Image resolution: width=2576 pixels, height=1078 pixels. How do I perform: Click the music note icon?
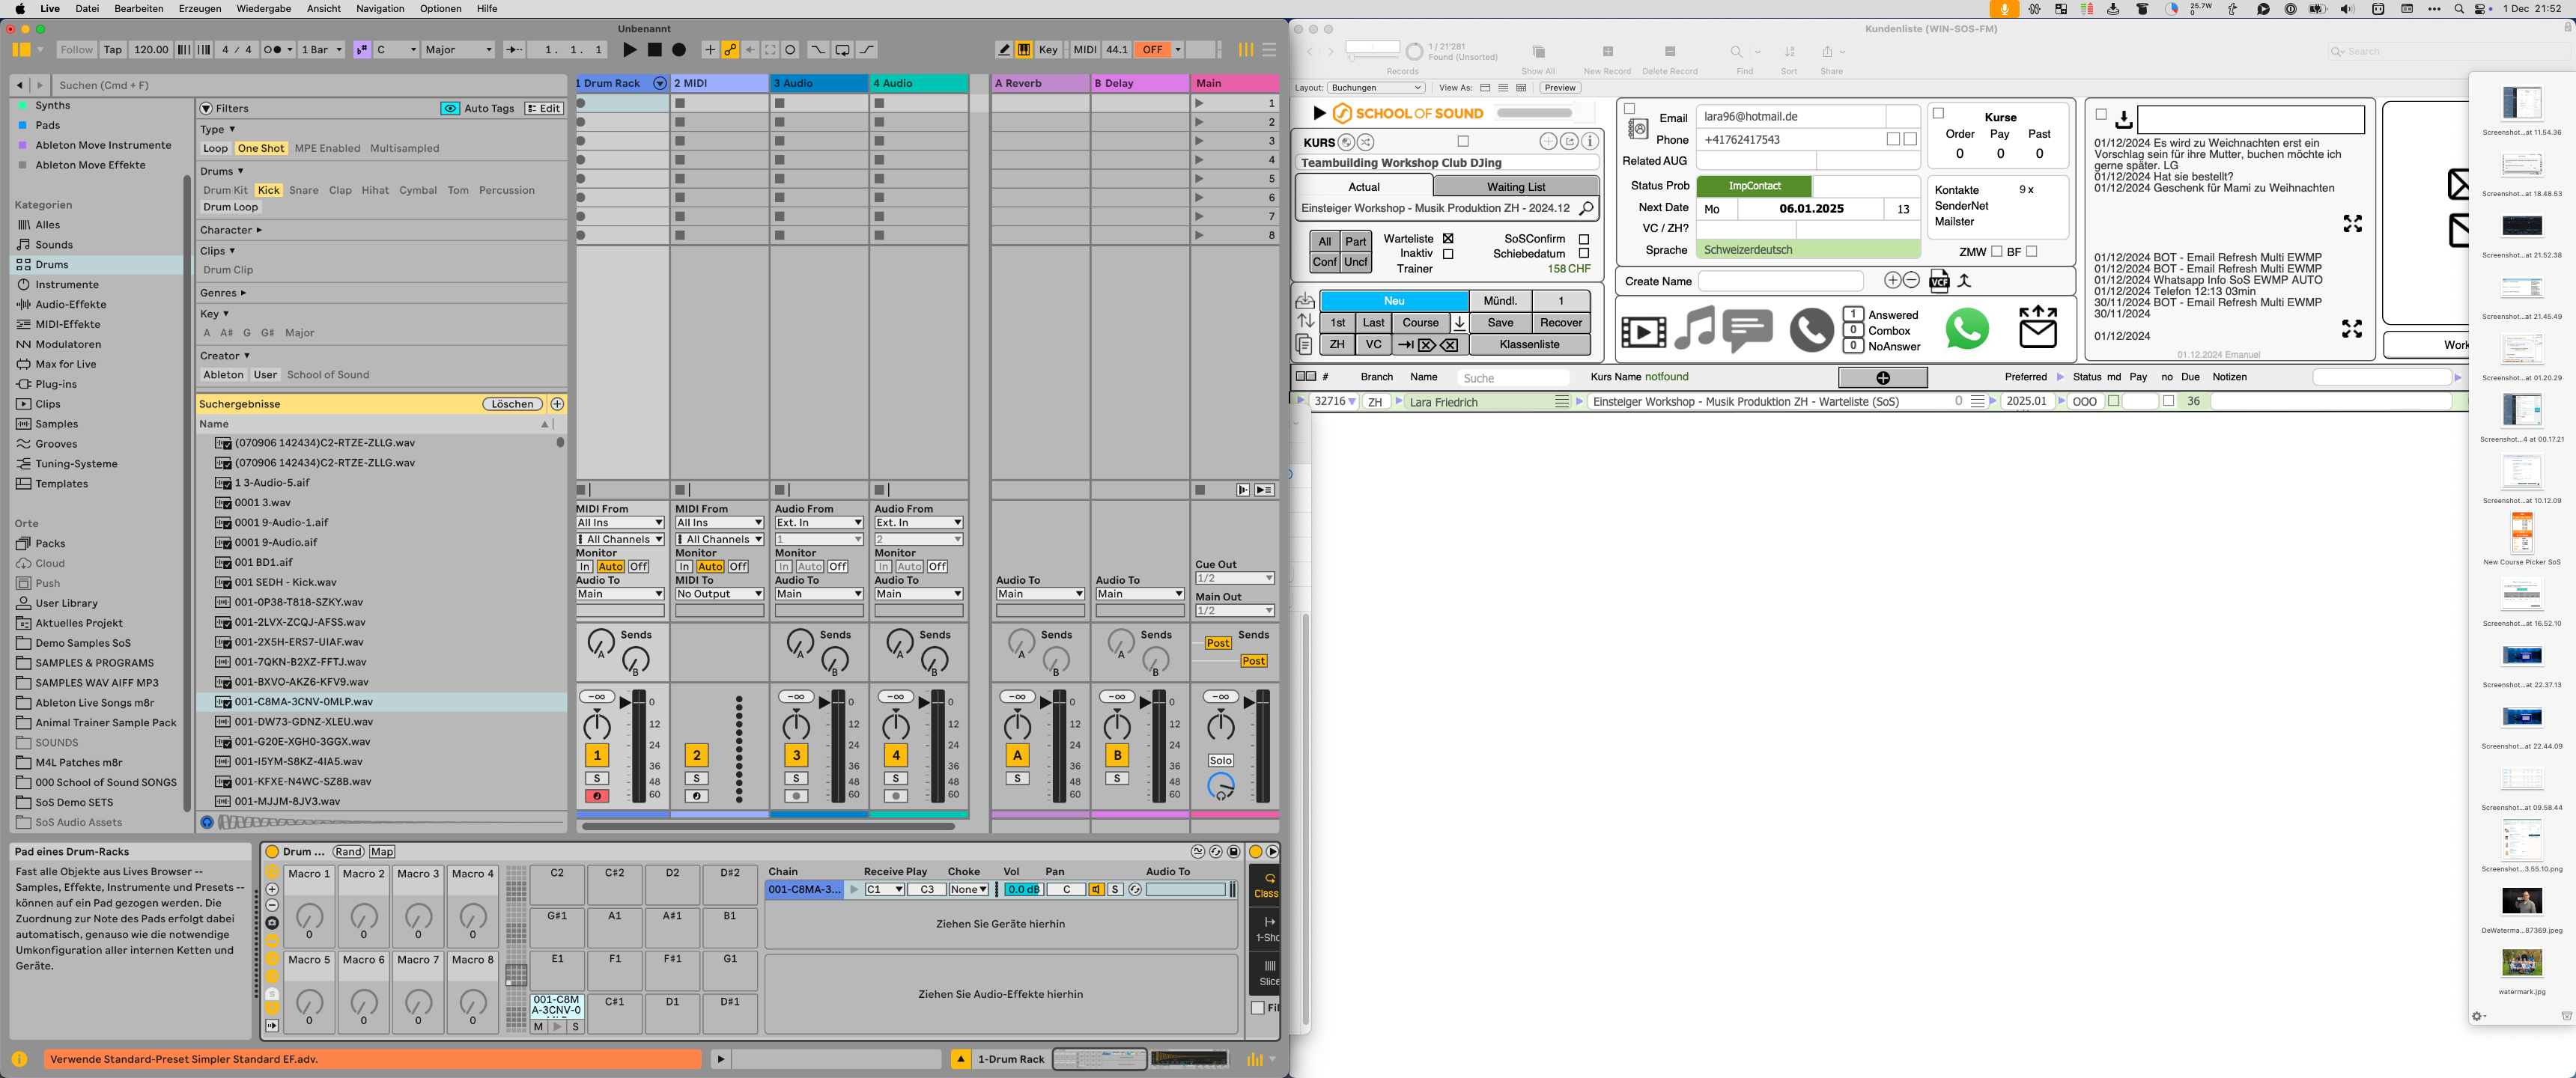coord(1694,328)
